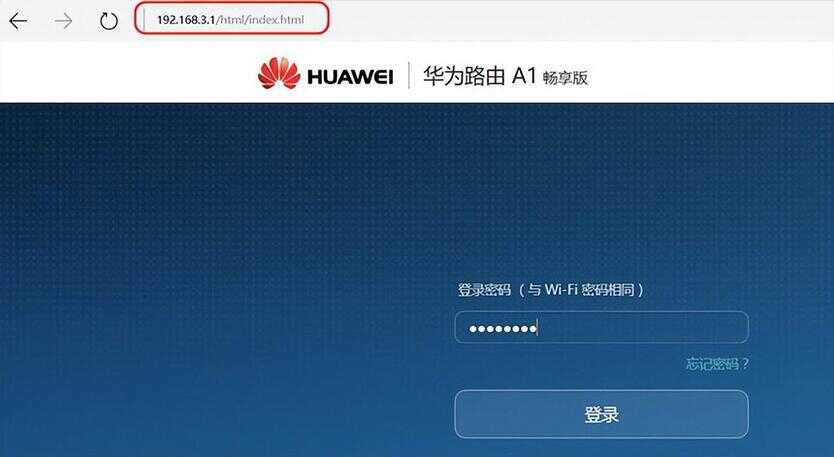Submit with the 登录 button
Screen dimensions: 834x457
click(602, 414)
